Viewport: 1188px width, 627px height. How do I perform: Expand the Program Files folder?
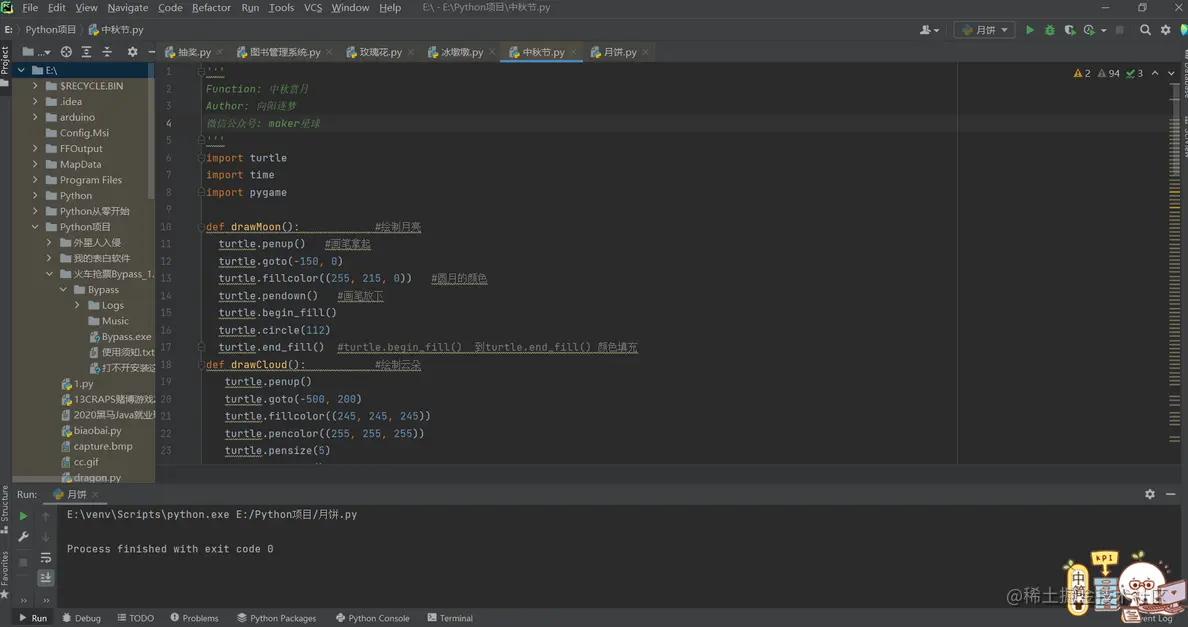[x=35, y=180]
